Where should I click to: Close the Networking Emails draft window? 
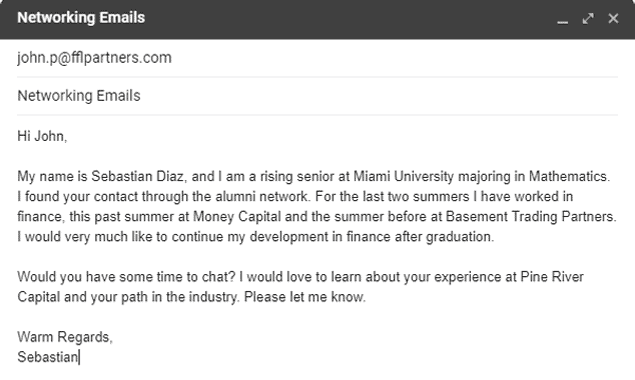click(x=613, y=19)
